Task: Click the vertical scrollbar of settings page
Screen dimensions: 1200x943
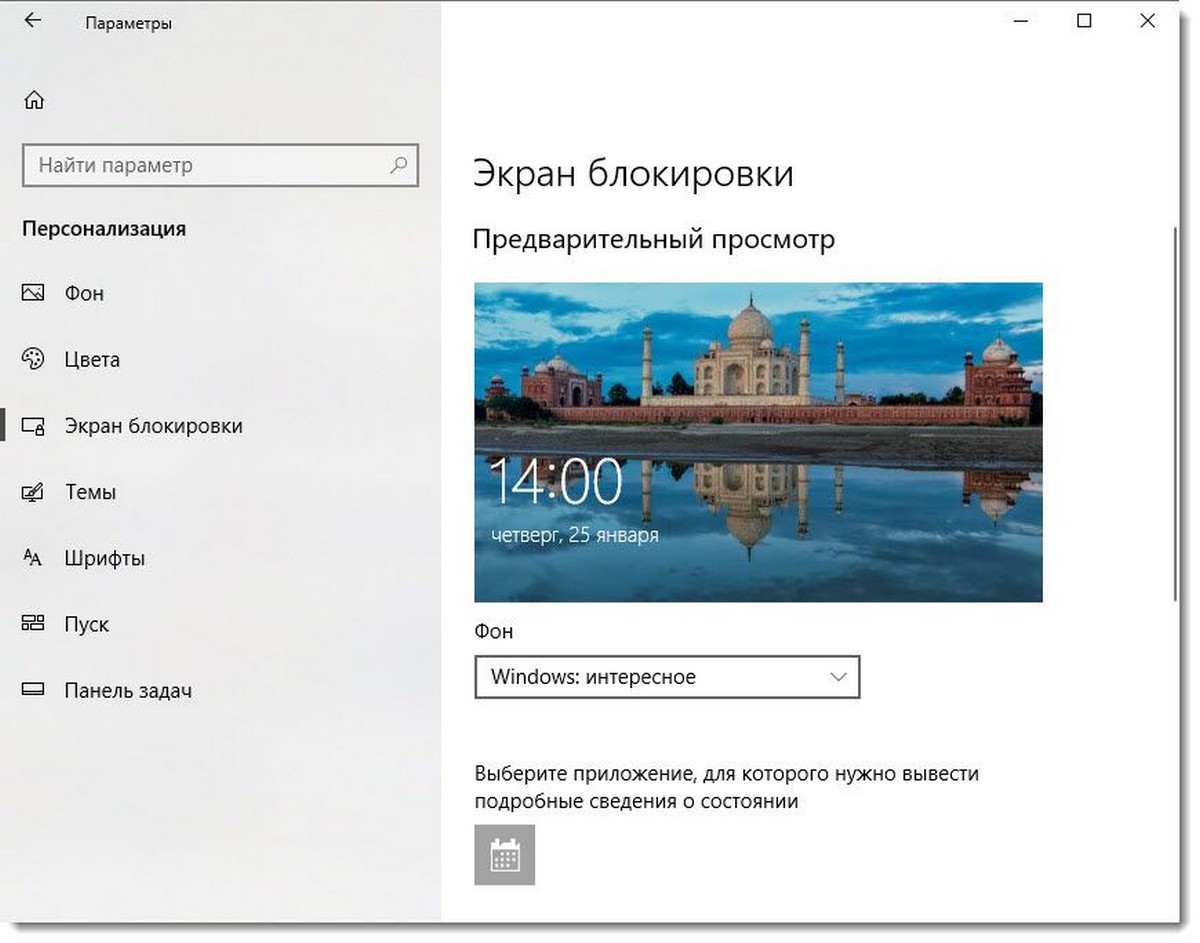Action: tap(1176, 414)
